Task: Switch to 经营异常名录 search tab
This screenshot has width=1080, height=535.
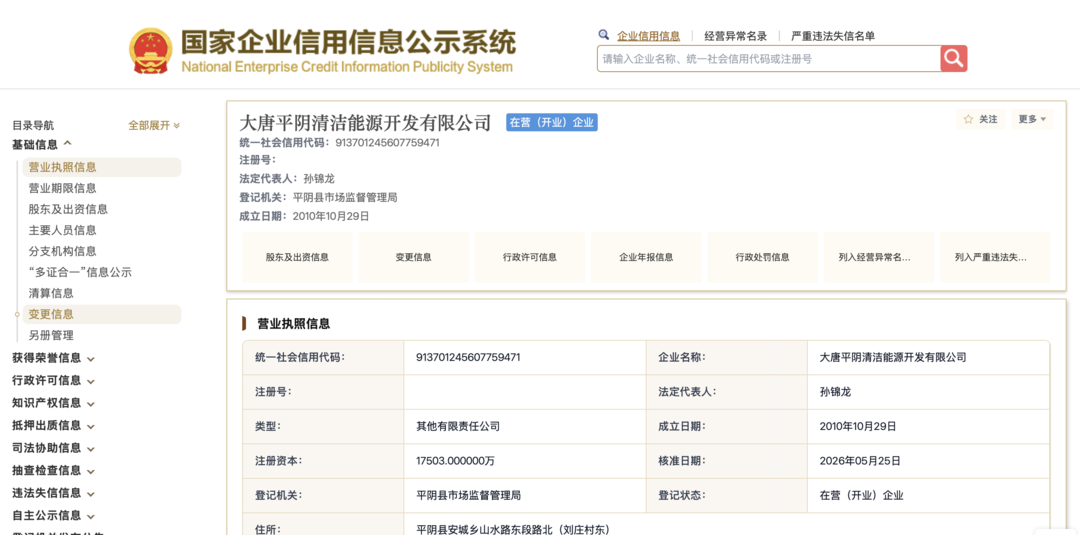Action: point(736,36)
